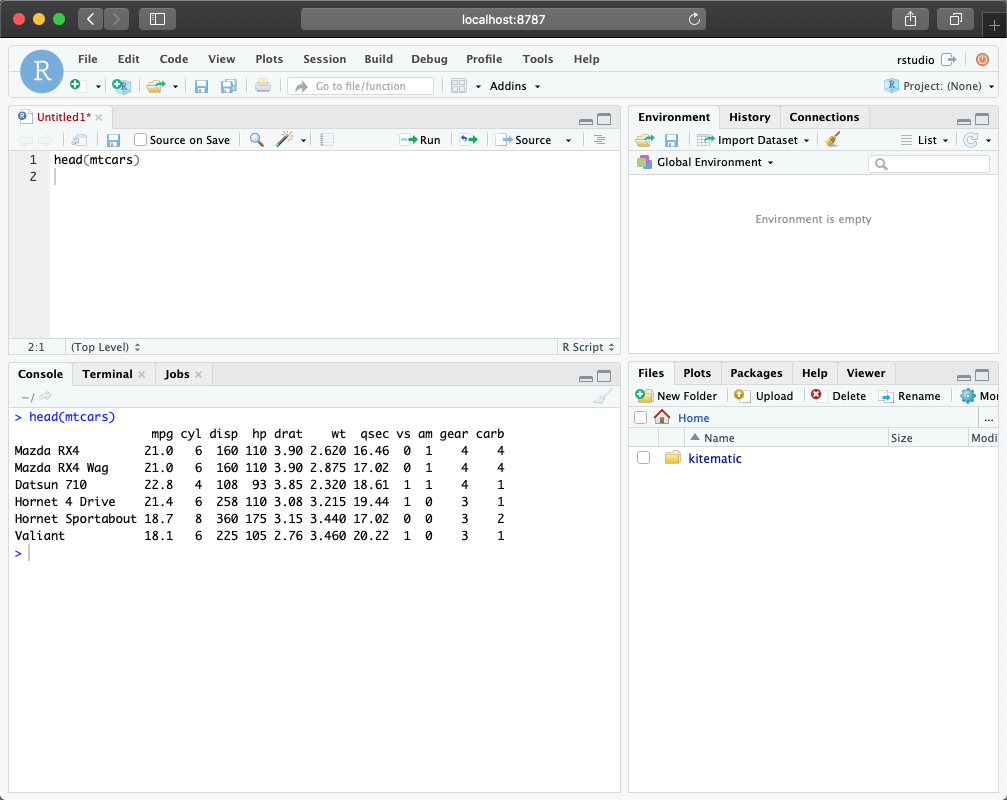Open the R Script file type selector
Image resolution: width=1007 pixels, height=800 pixels.
coord(588,347)
